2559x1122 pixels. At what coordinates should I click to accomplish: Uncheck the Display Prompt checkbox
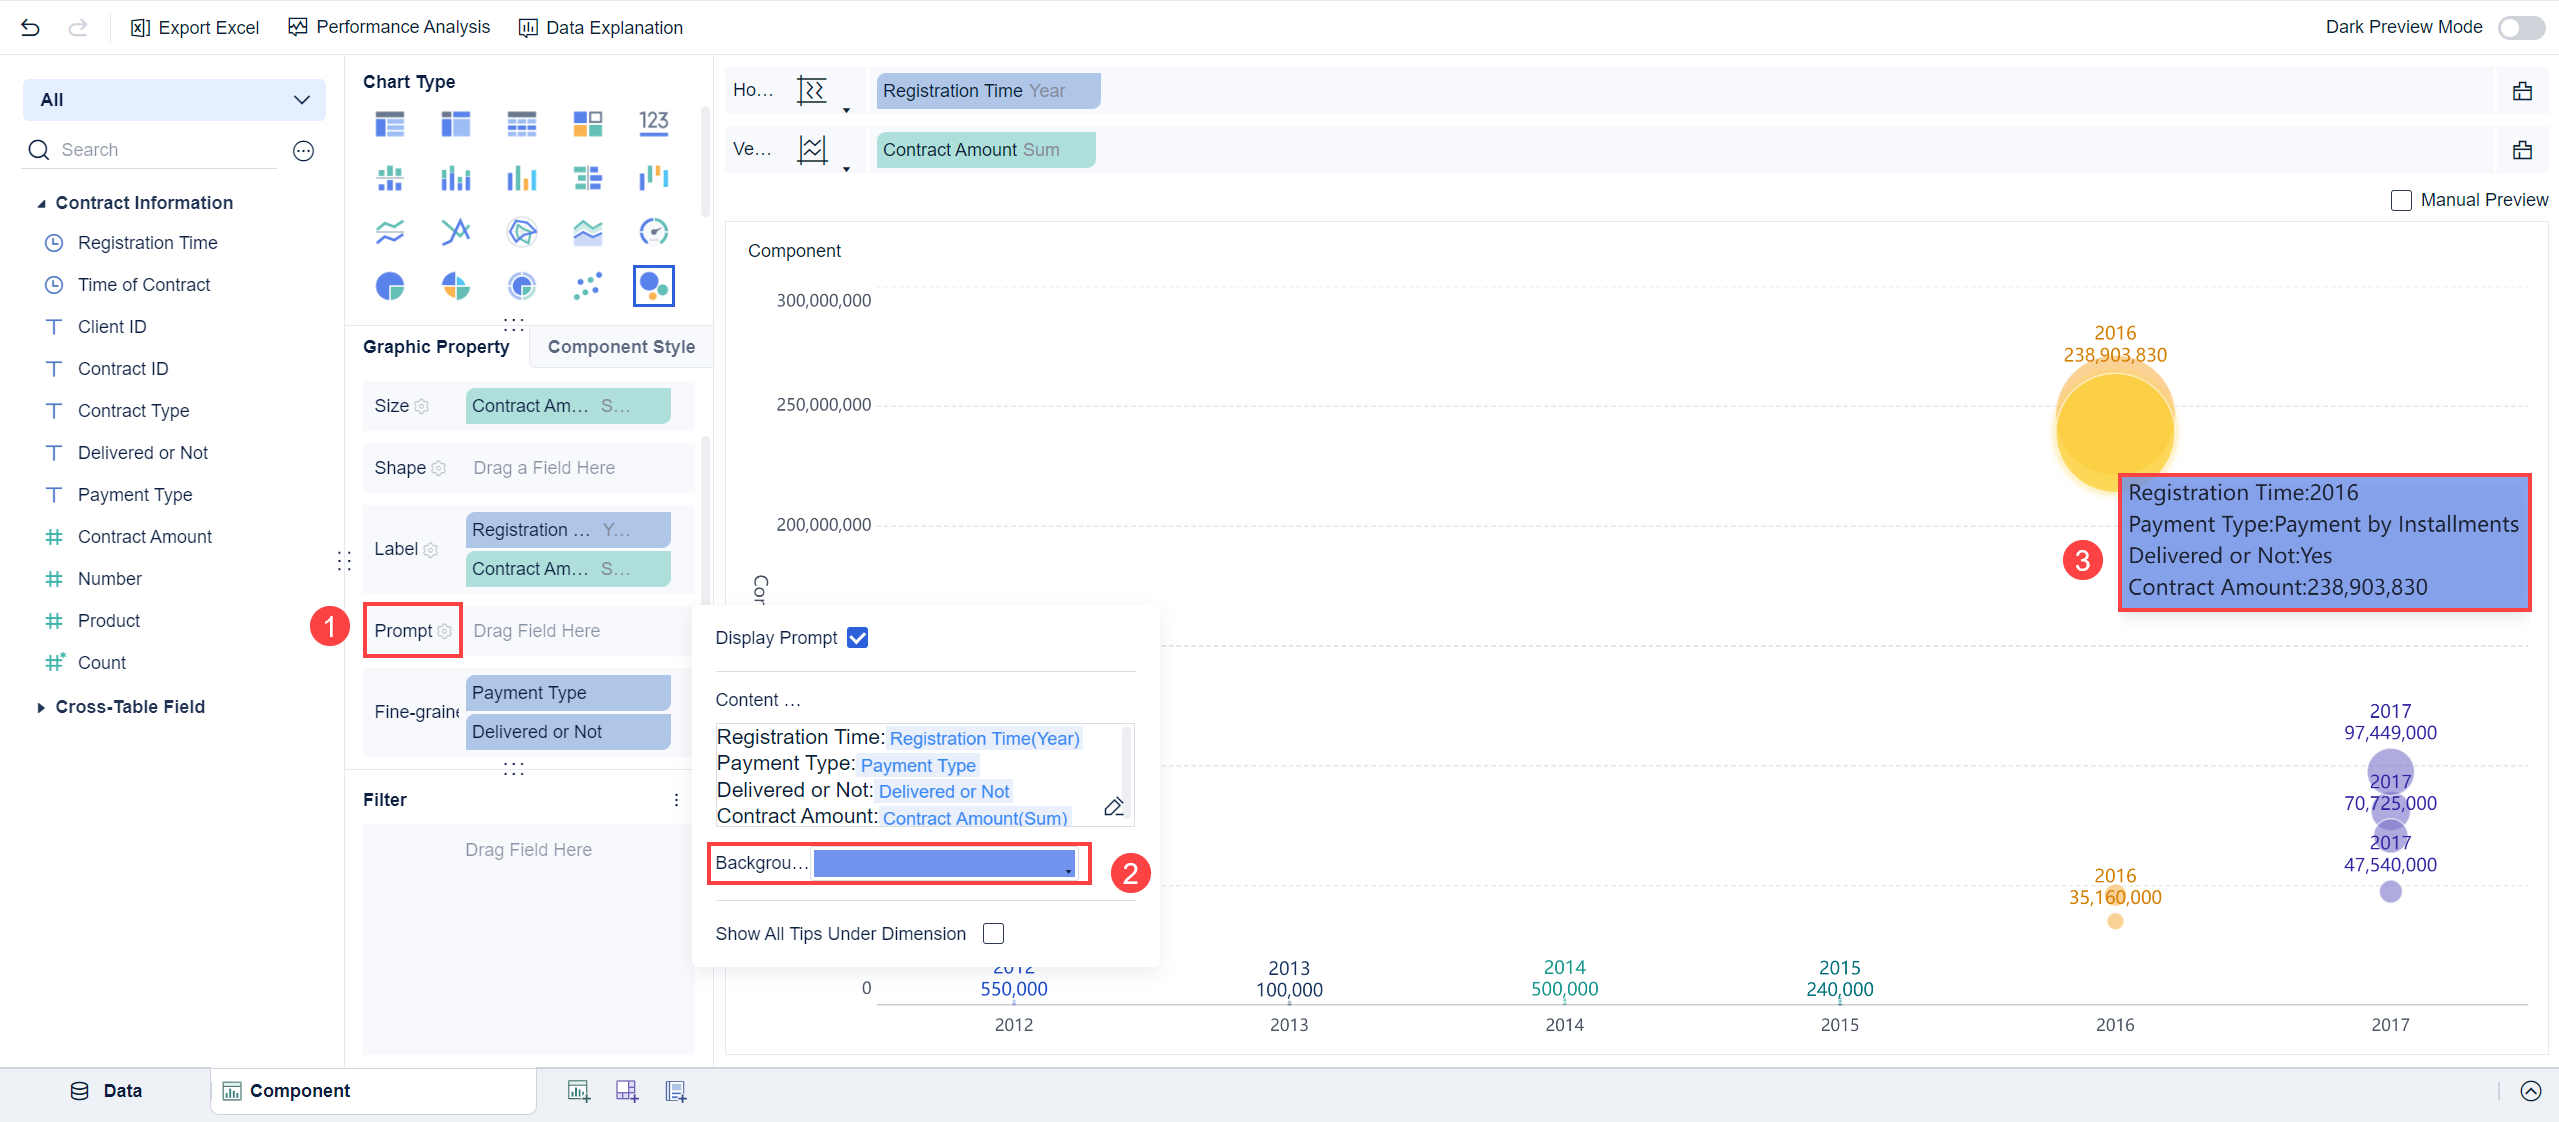pos(857,638)
